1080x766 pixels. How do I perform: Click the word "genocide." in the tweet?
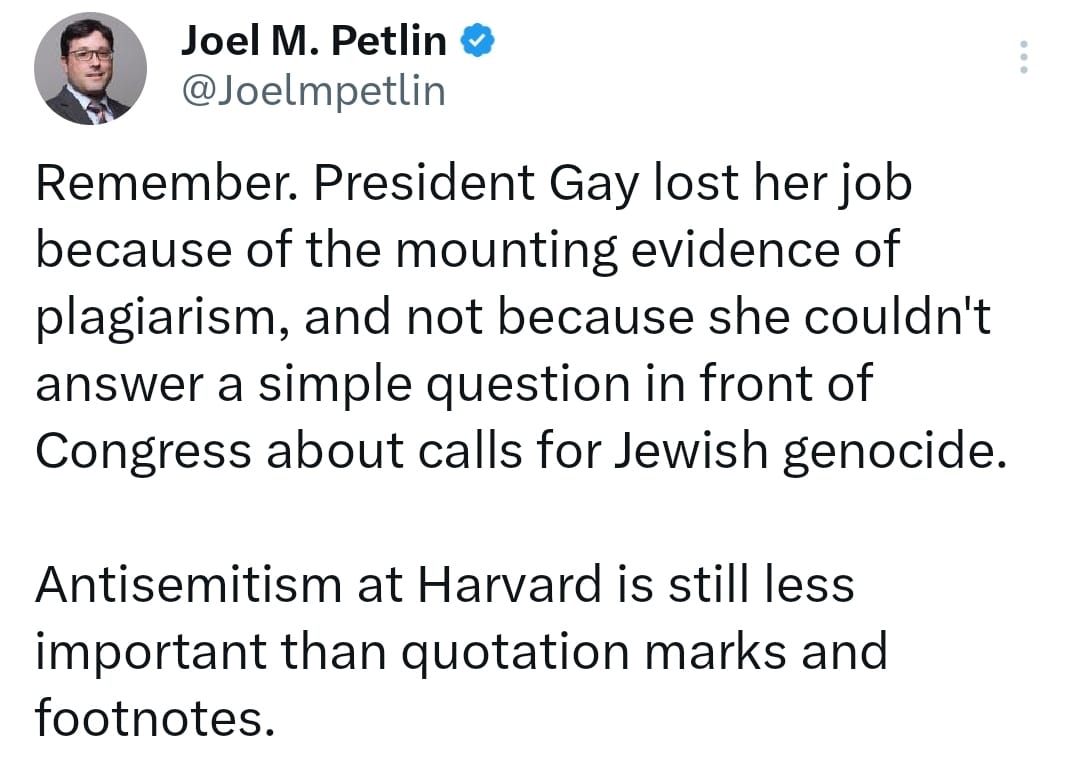click(891, 450)
